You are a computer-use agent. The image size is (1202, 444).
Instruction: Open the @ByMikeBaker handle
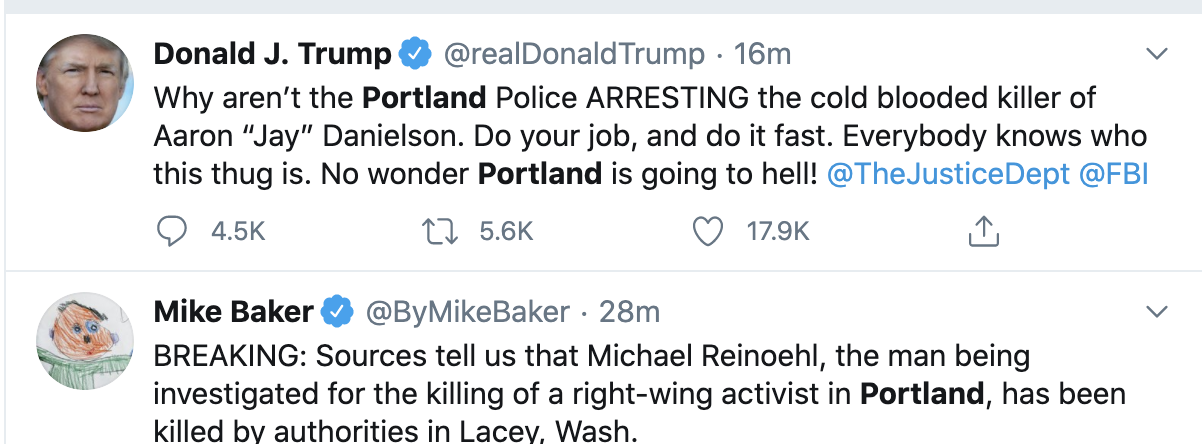469,312
